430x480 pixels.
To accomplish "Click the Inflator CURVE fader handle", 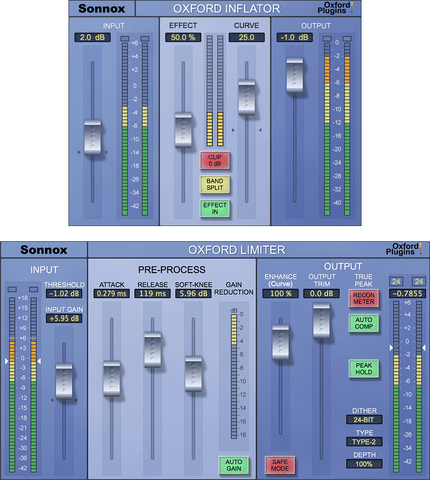I will pos(247,97).
